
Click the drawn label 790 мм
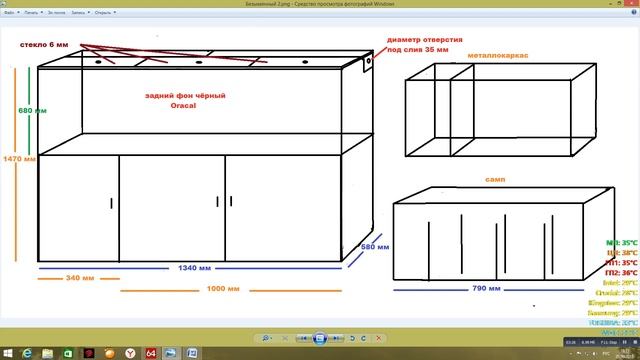click(486, 288)
